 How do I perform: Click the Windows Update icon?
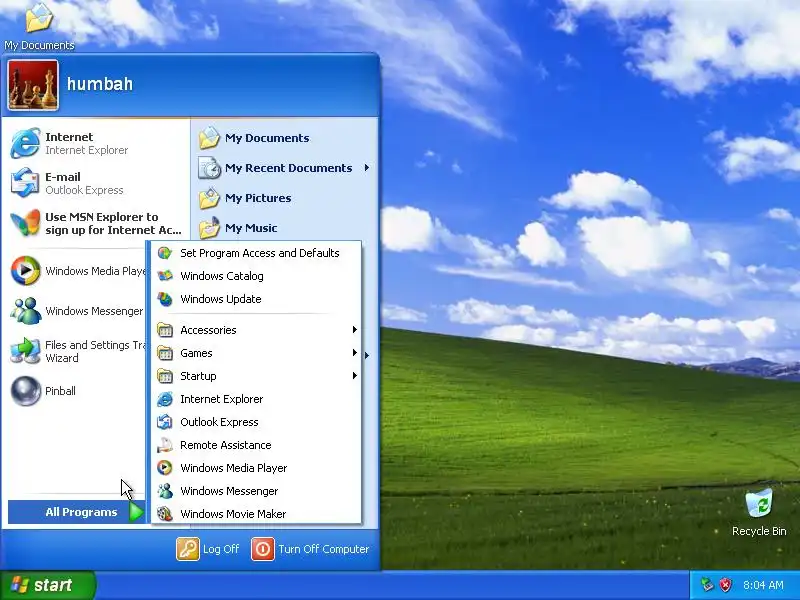pos(165,299)
